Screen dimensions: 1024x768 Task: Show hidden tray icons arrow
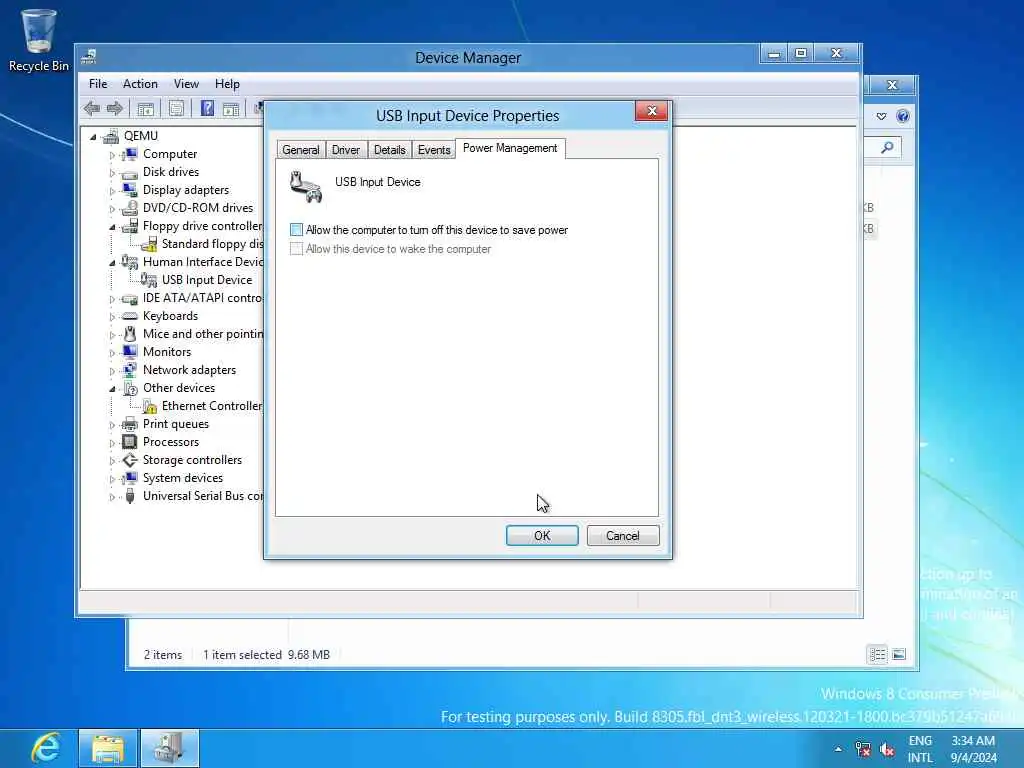[838, 749]
